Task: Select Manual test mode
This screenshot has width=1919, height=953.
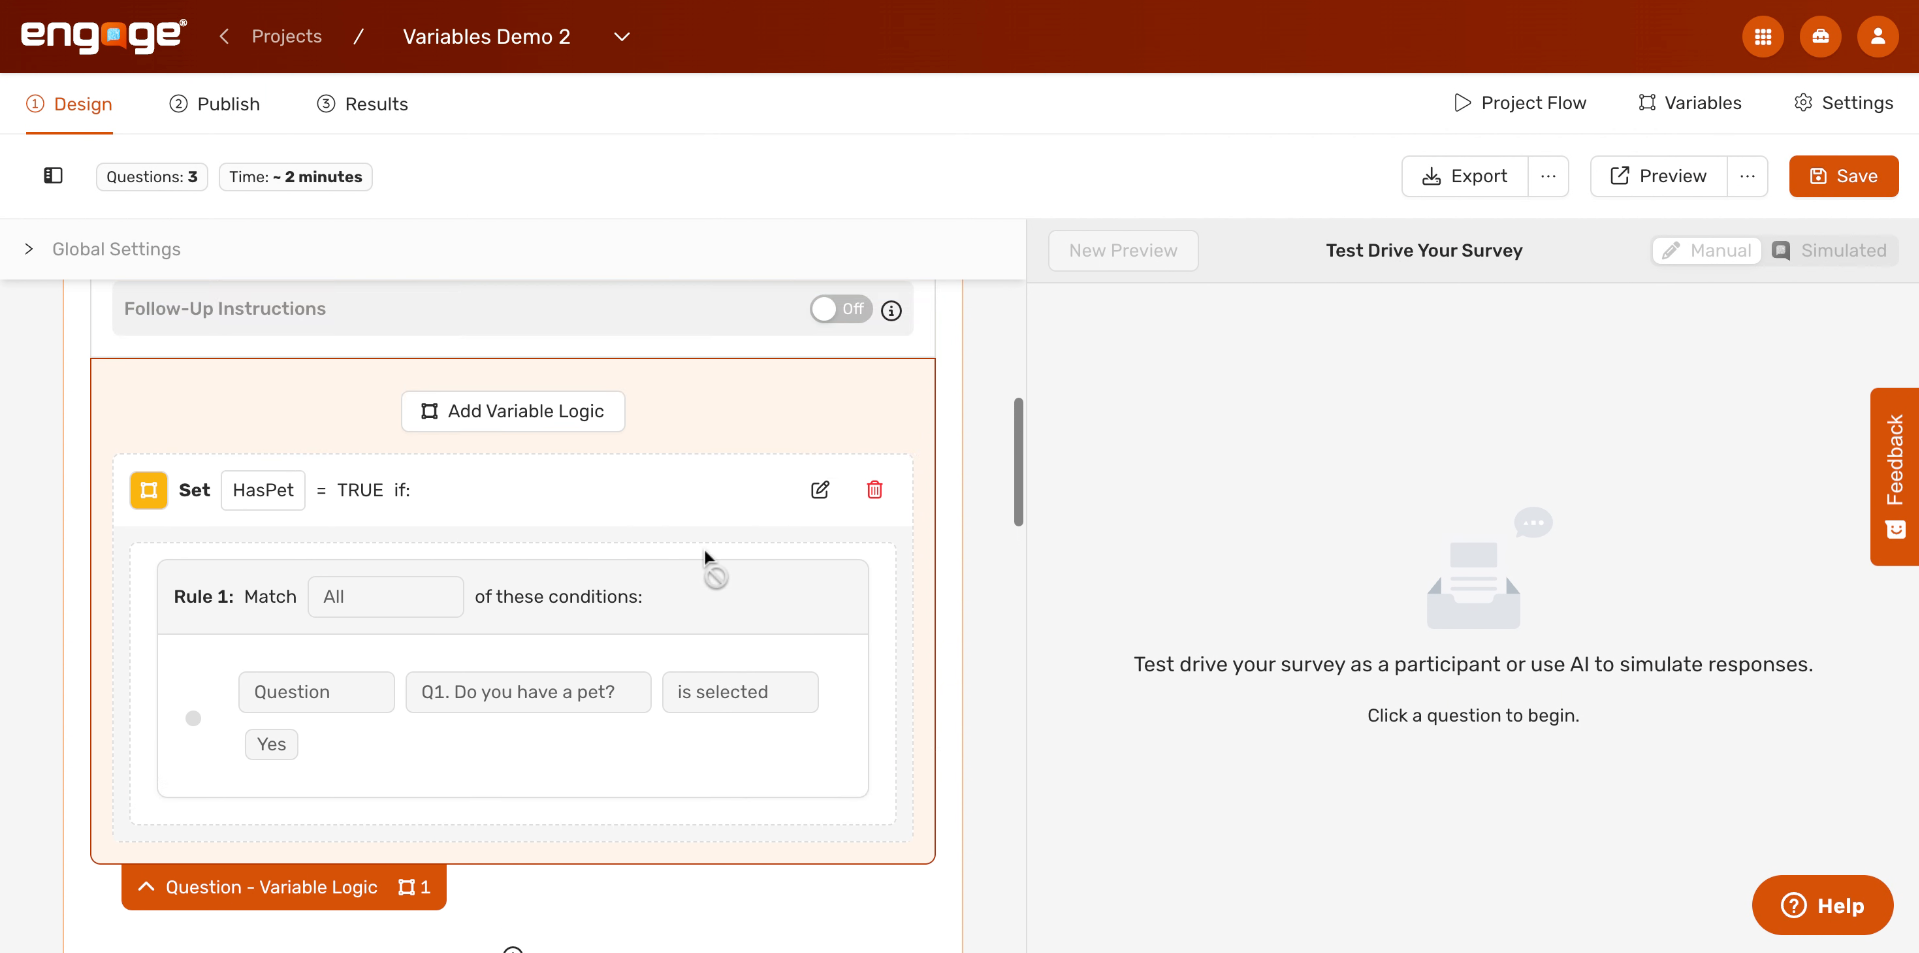Action: pyautogui.click(x=1706, y=251)
